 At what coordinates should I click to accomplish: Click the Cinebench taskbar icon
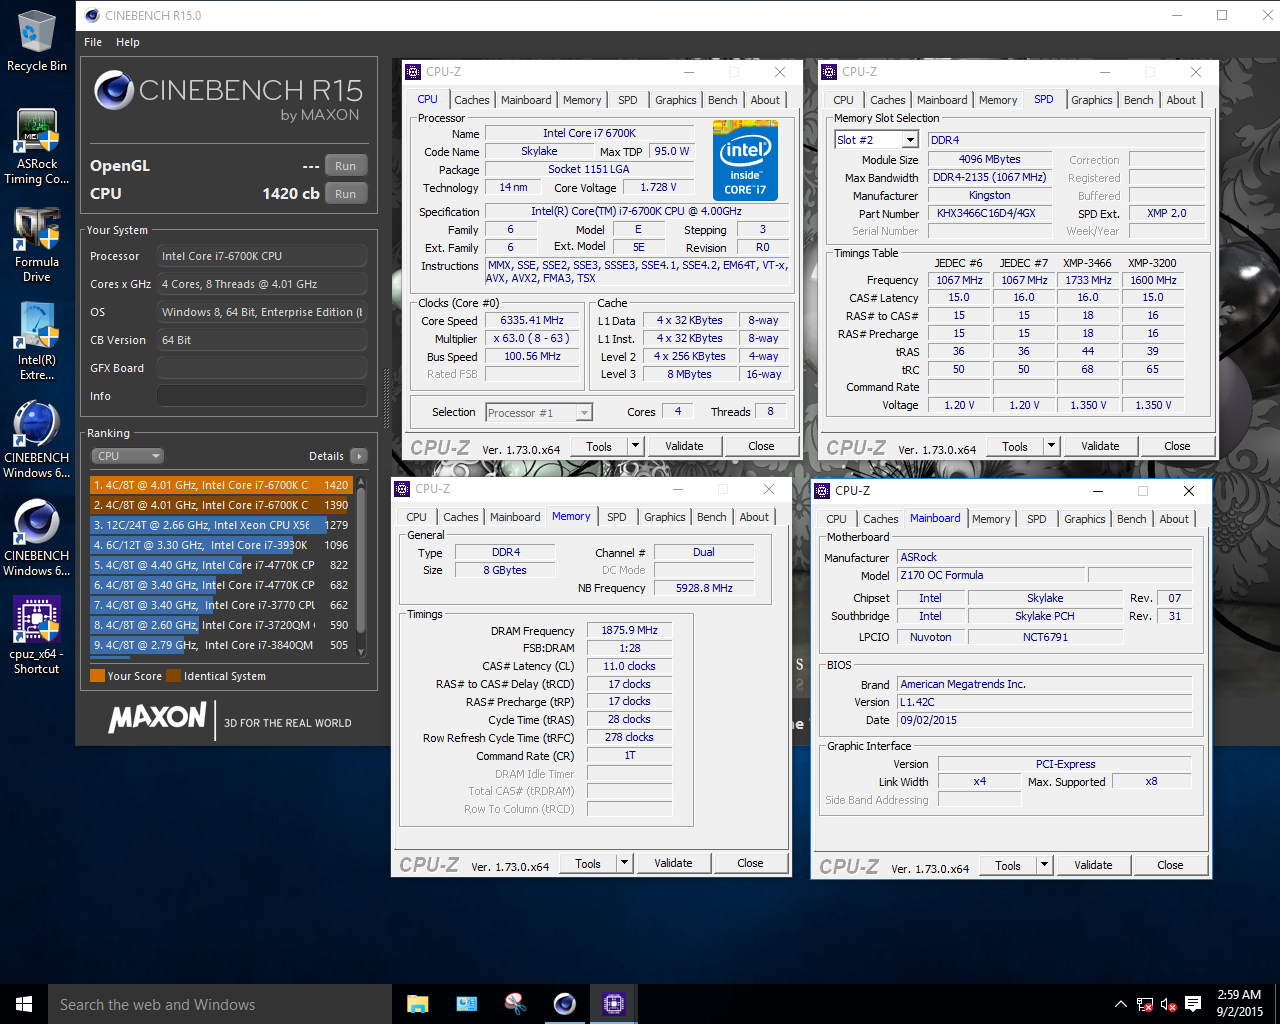tap(565, 1004)
